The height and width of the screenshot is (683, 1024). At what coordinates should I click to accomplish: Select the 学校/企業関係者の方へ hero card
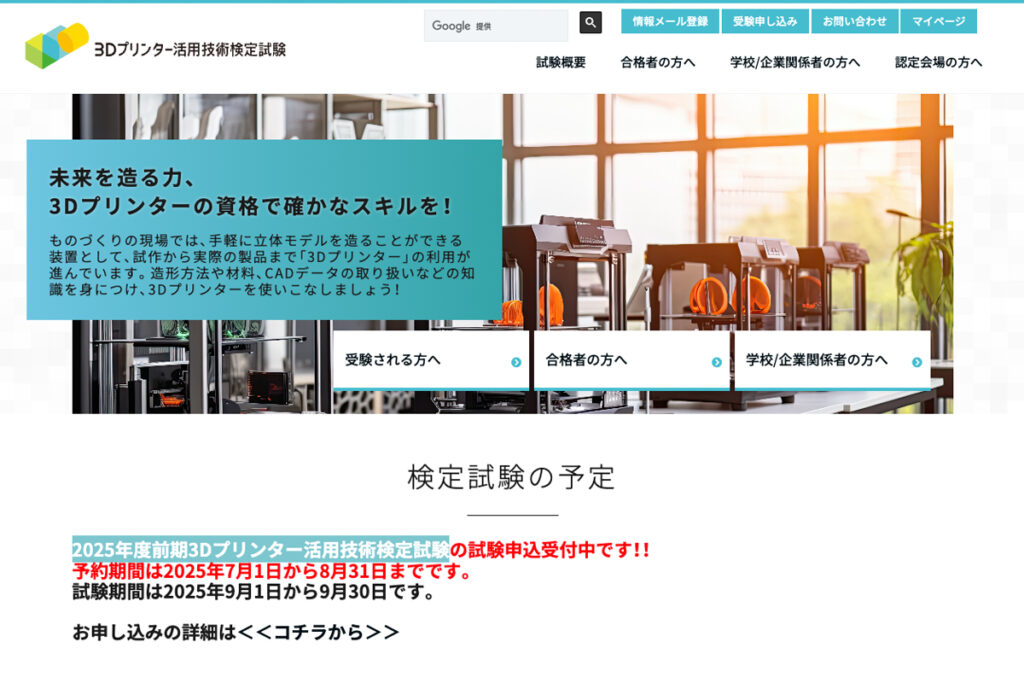click(x=832, y=360)
